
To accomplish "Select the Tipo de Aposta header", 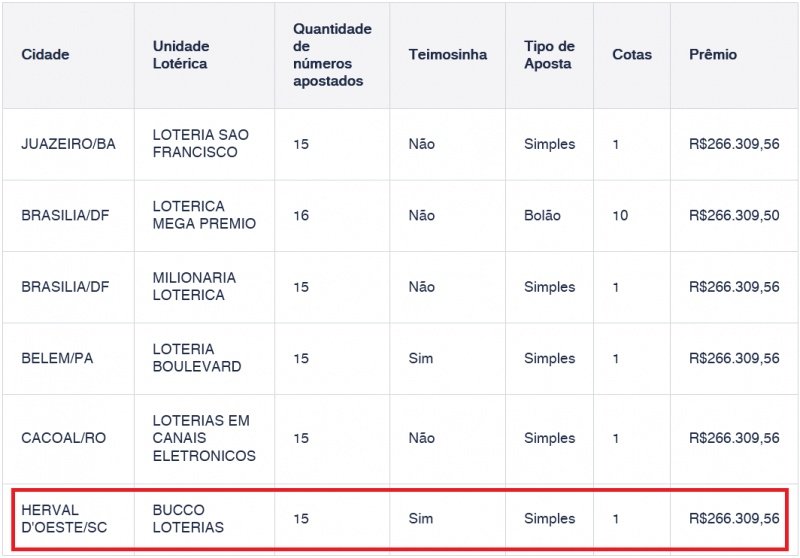I will 549,55.
